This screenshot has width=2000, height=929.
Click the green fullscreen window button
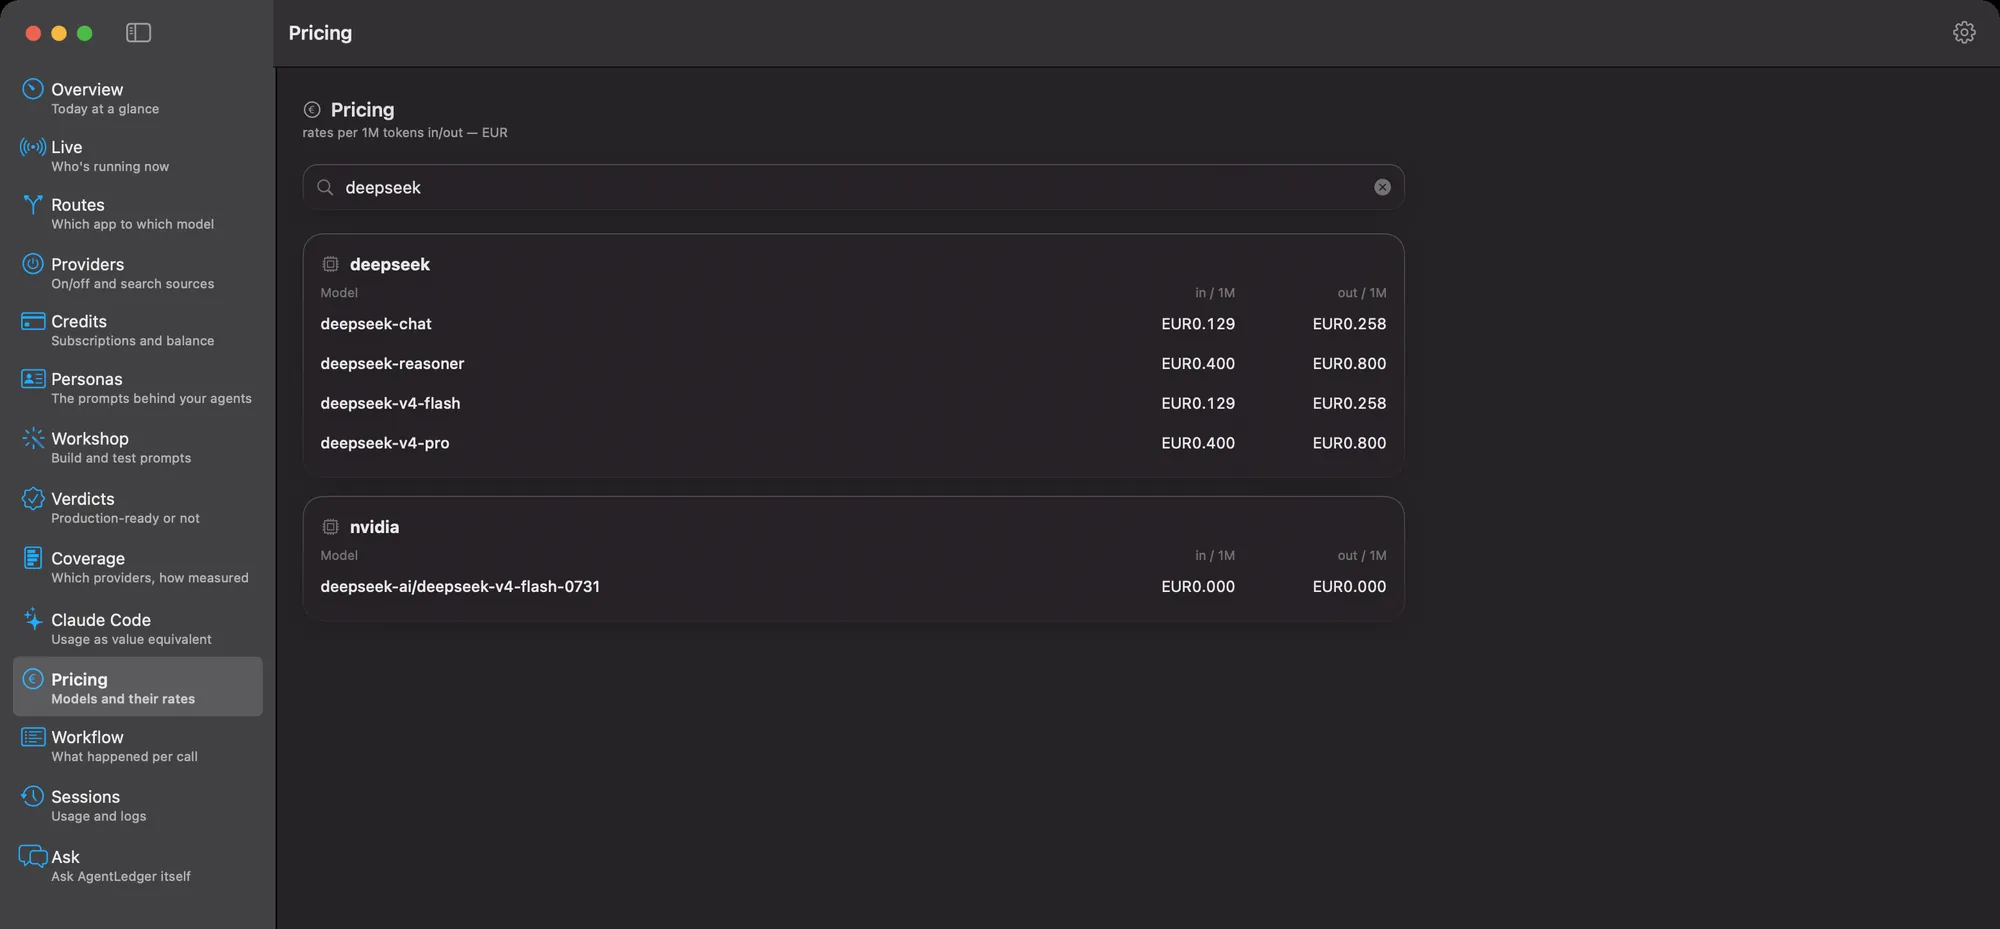(x=85, y=33)
